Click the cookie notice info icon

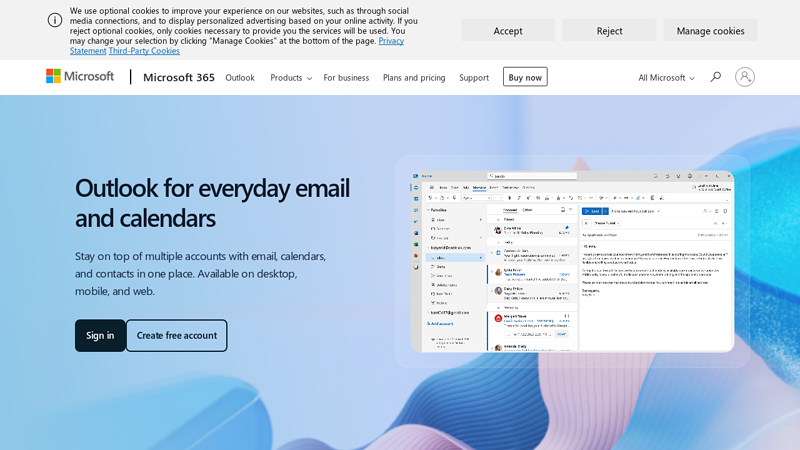[55, 20]
